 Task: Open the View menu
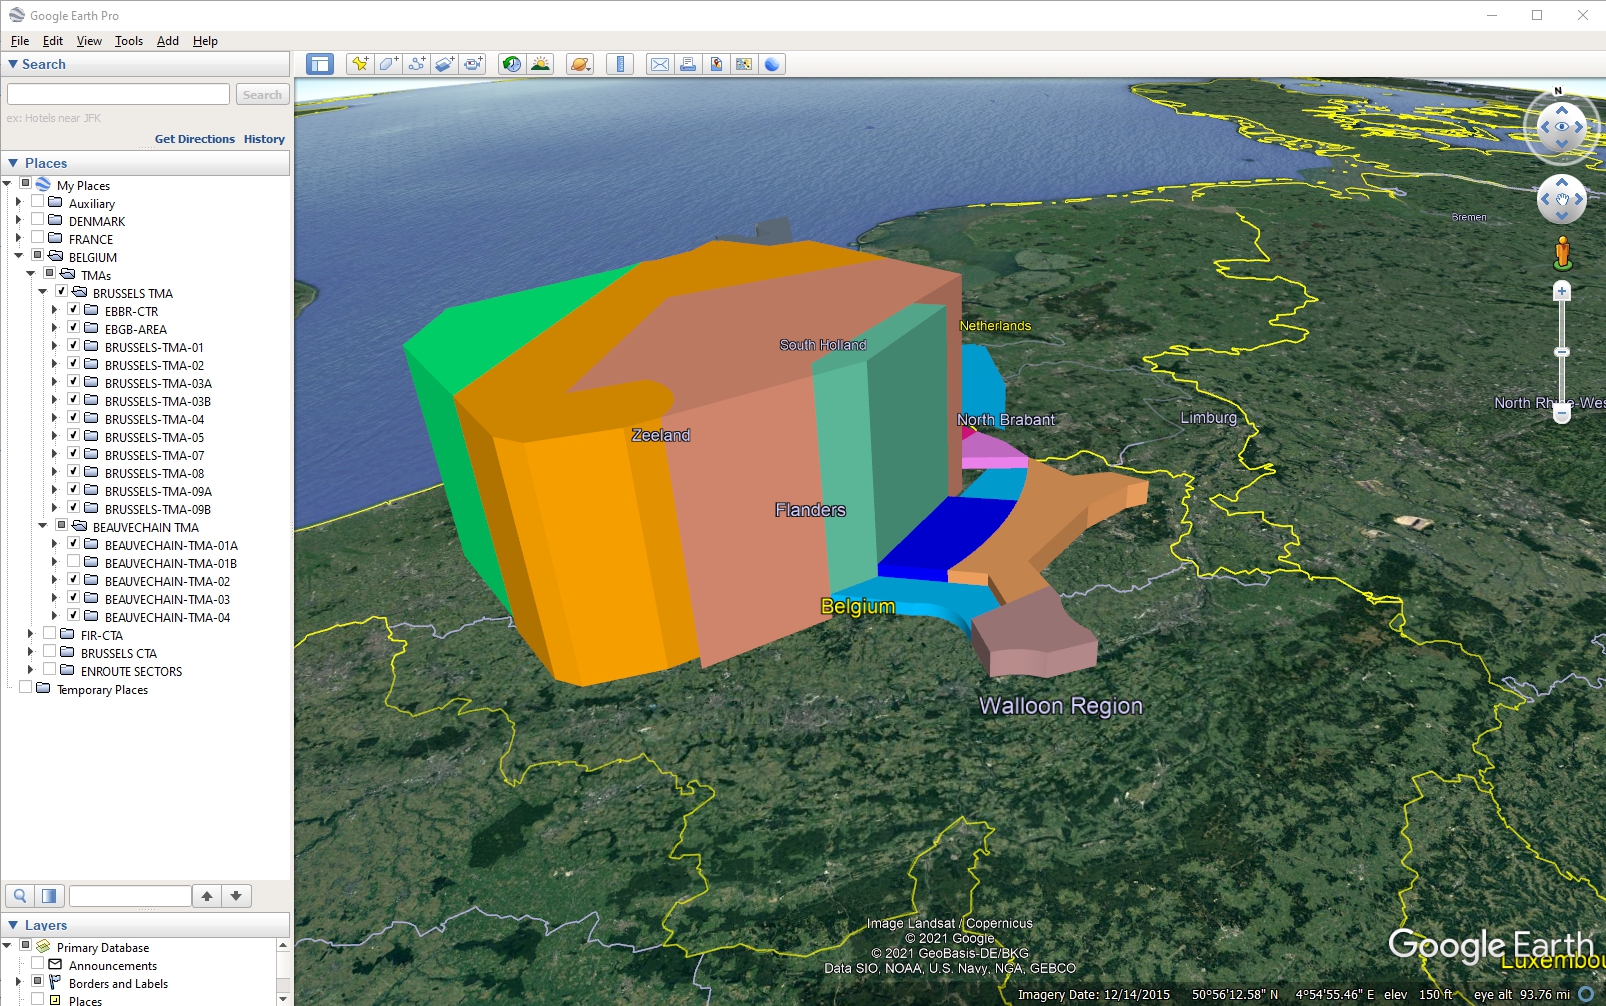(89, 41)
